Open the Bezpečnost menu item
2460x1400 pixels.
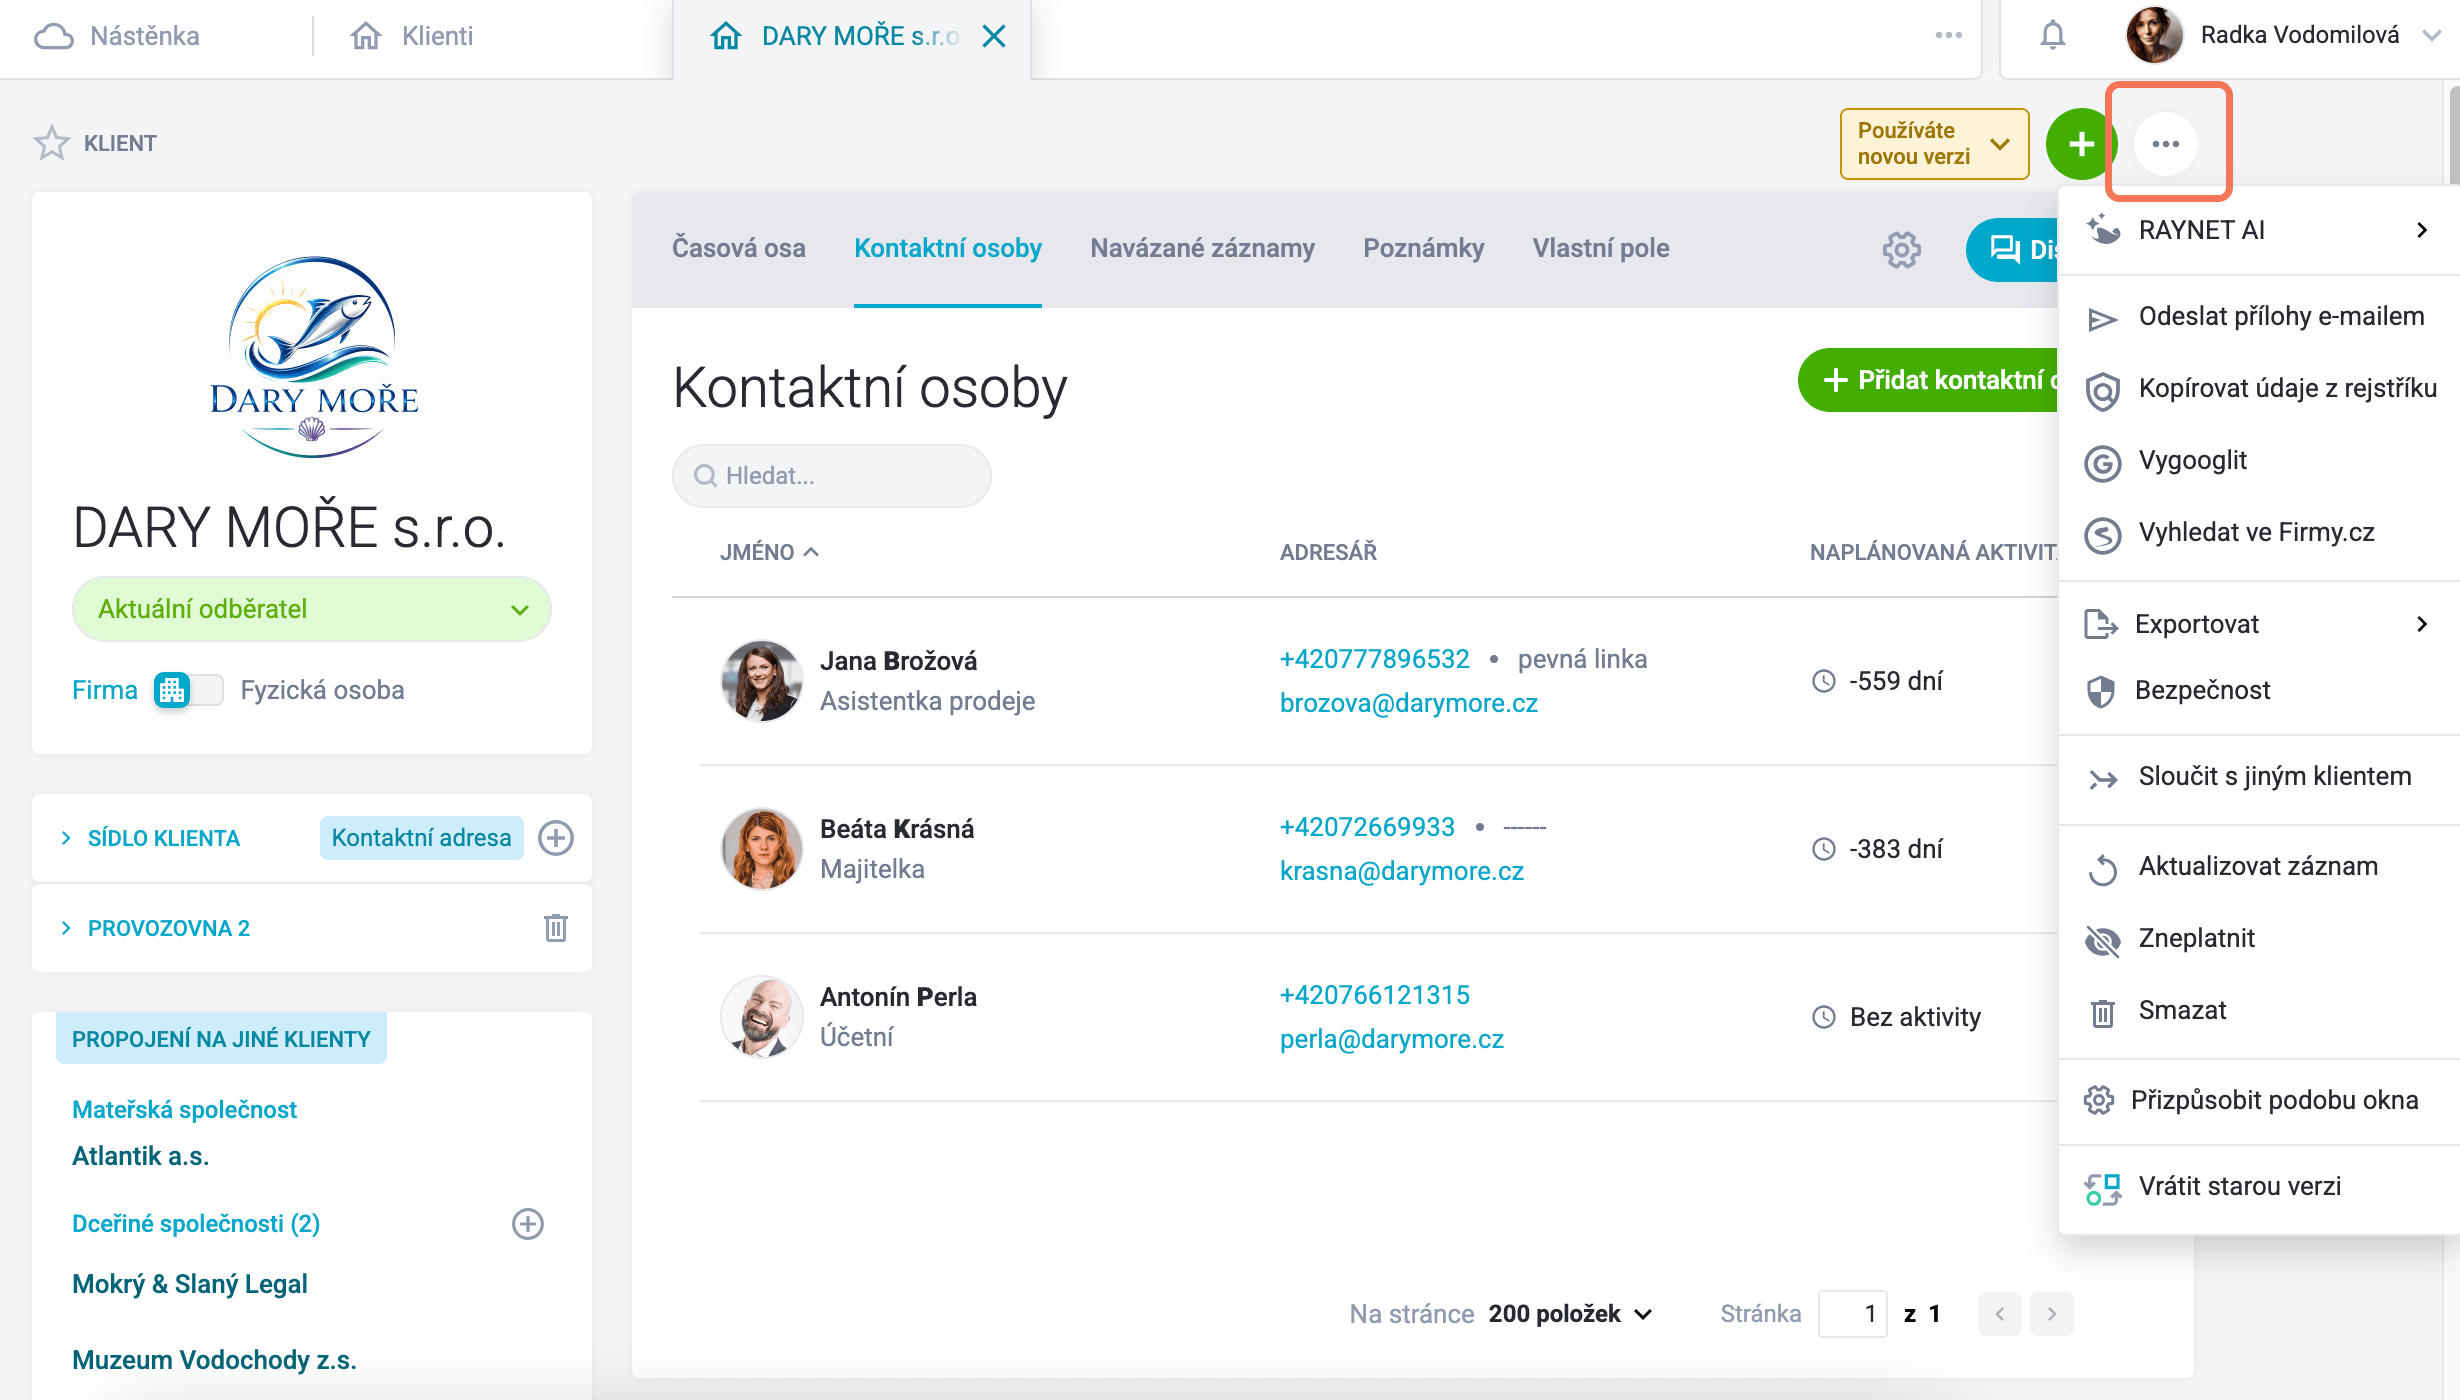[2258, 690]
